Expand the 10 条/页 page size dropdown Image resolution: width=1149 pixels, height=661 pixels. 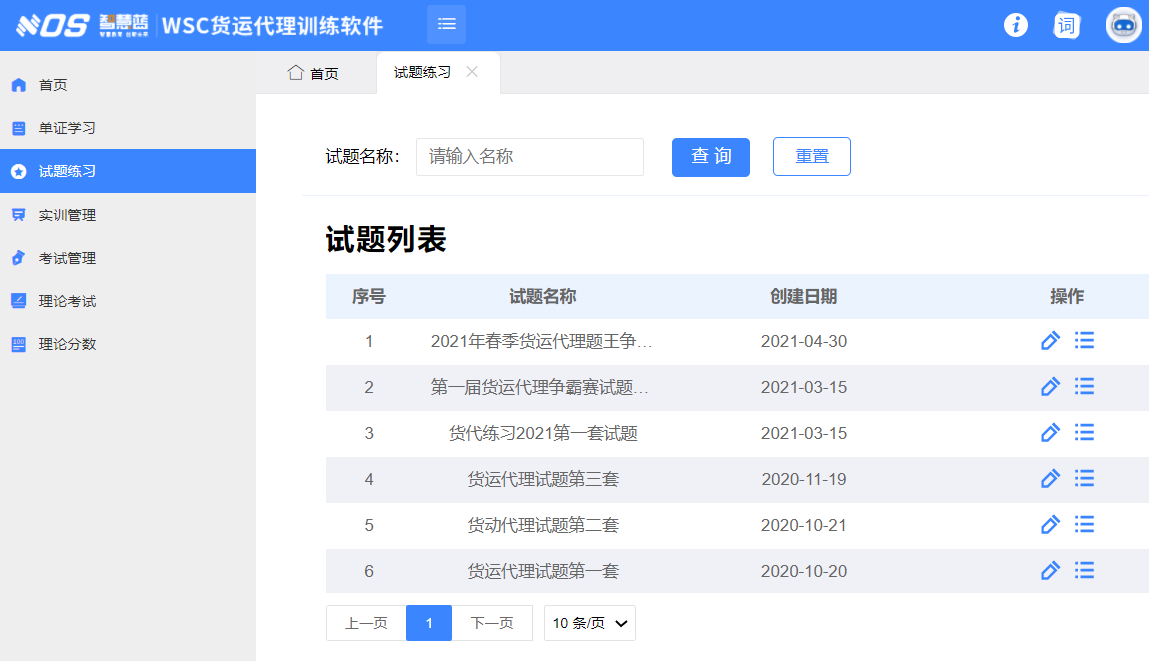coord(590,623)
